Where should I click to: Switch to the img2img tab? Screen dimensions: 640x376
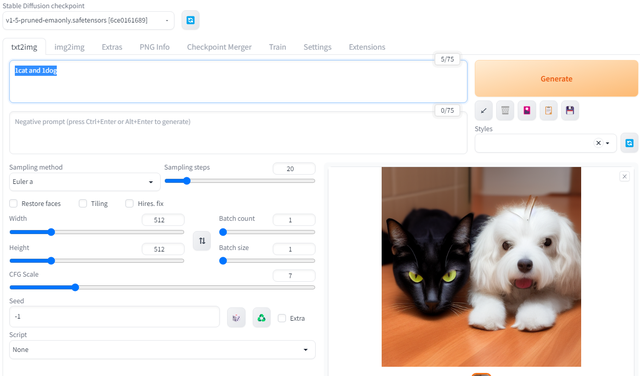coord(69,47)
